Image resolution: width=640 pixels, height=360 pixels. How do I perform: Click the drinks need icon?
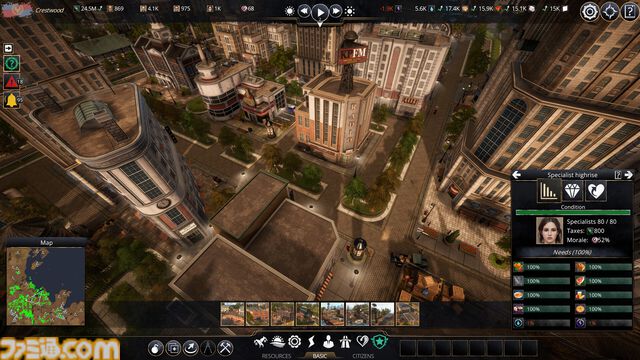(x=580, y=295)
